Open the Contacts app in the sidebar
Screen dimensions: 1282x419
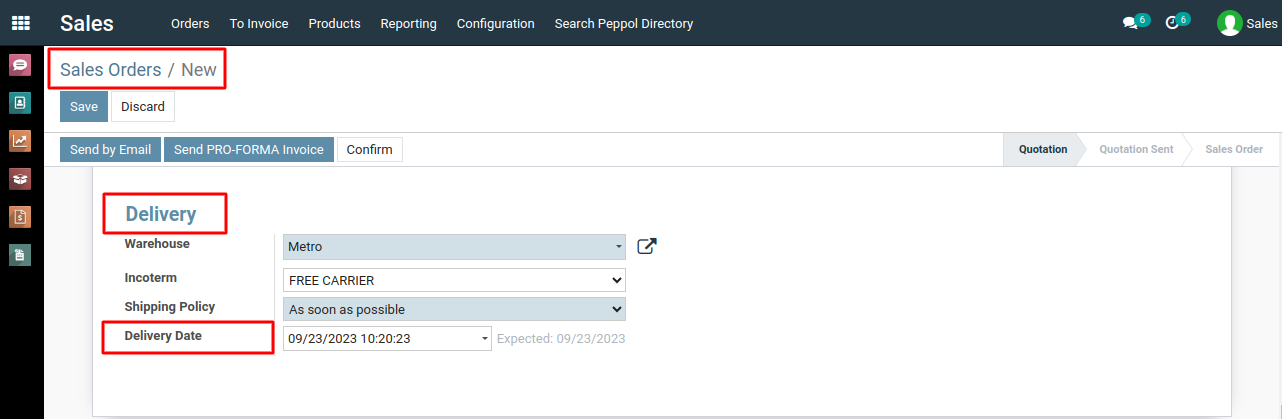pyautogui.click(x=20, y=103)
